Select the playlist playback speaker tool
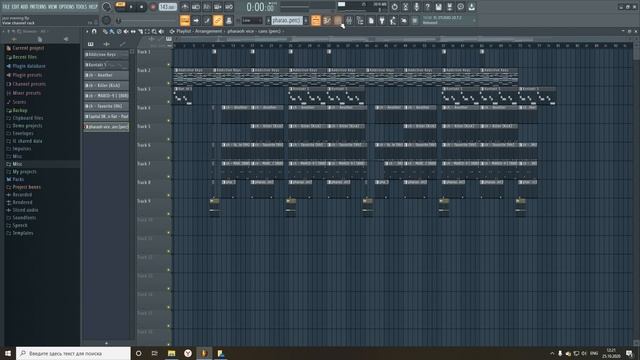The width and height of the screenshot is (640, 360). click(161, 31)
